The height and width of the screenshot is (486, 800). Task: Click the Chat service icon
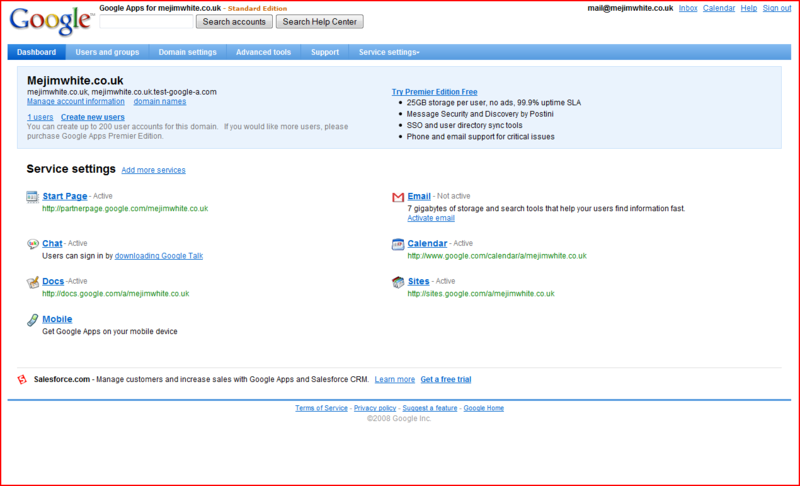tap(33, 244)
